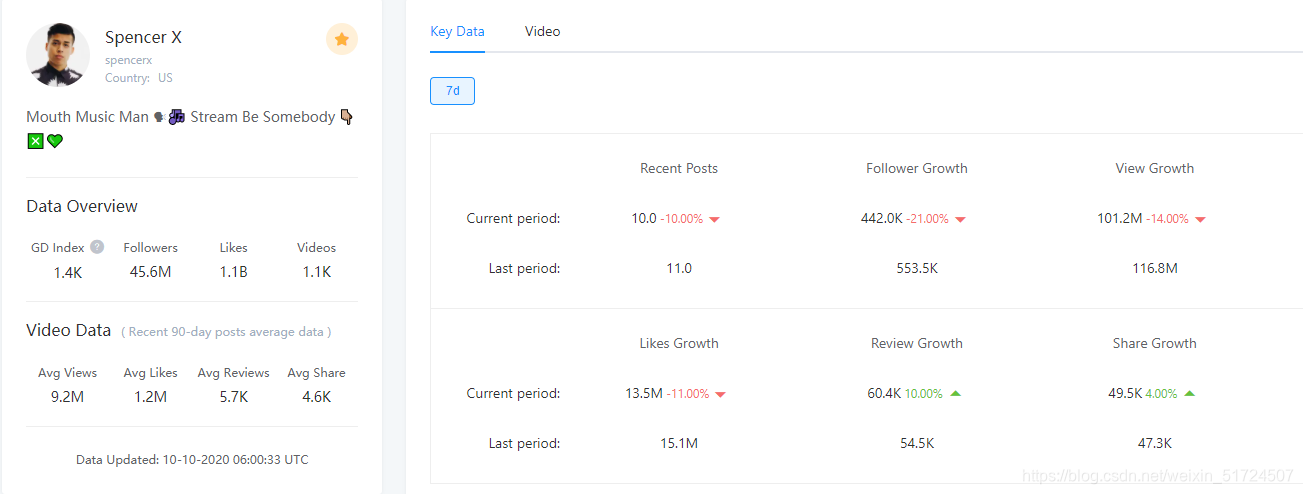Viewport: 1303px width, 494px height.
Task: Click the Review Growth green up arrow
Action: coord(955,393)
